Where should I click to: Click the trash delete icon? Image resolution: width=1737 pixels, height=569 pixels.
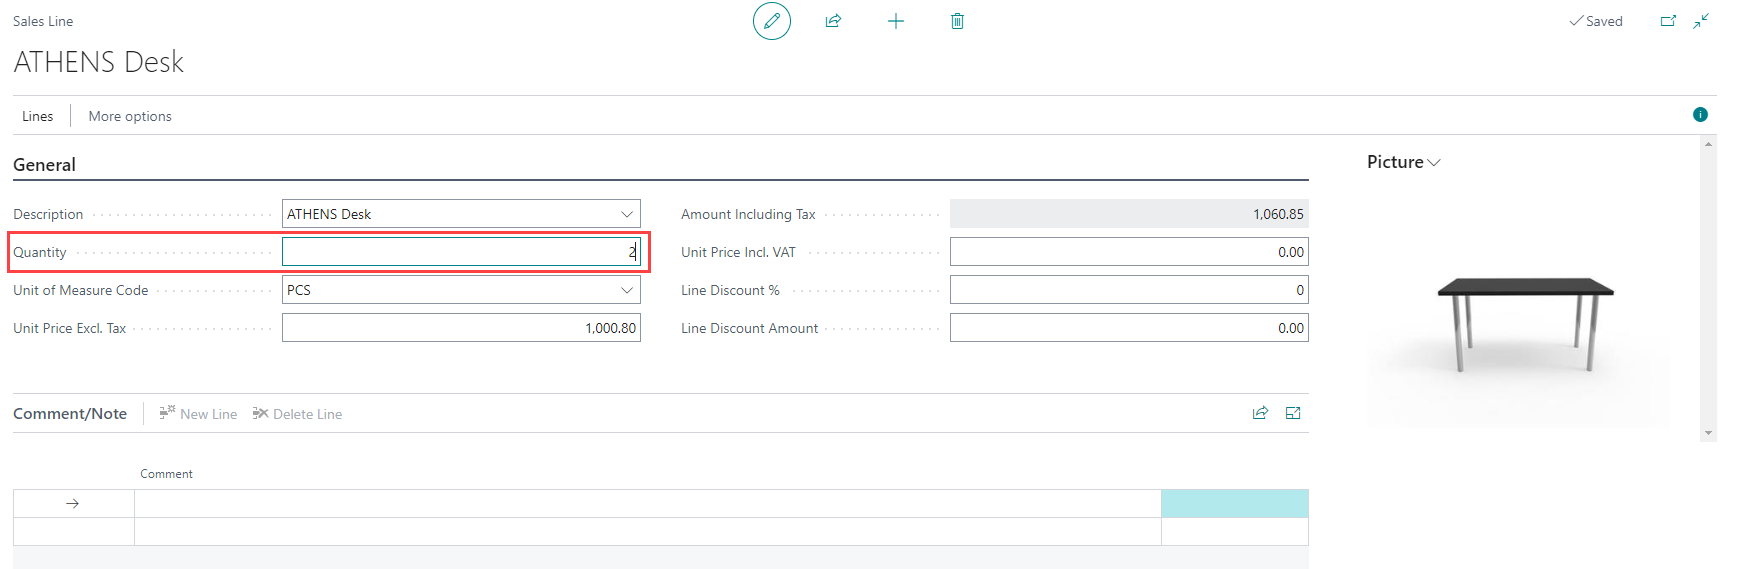957,21
